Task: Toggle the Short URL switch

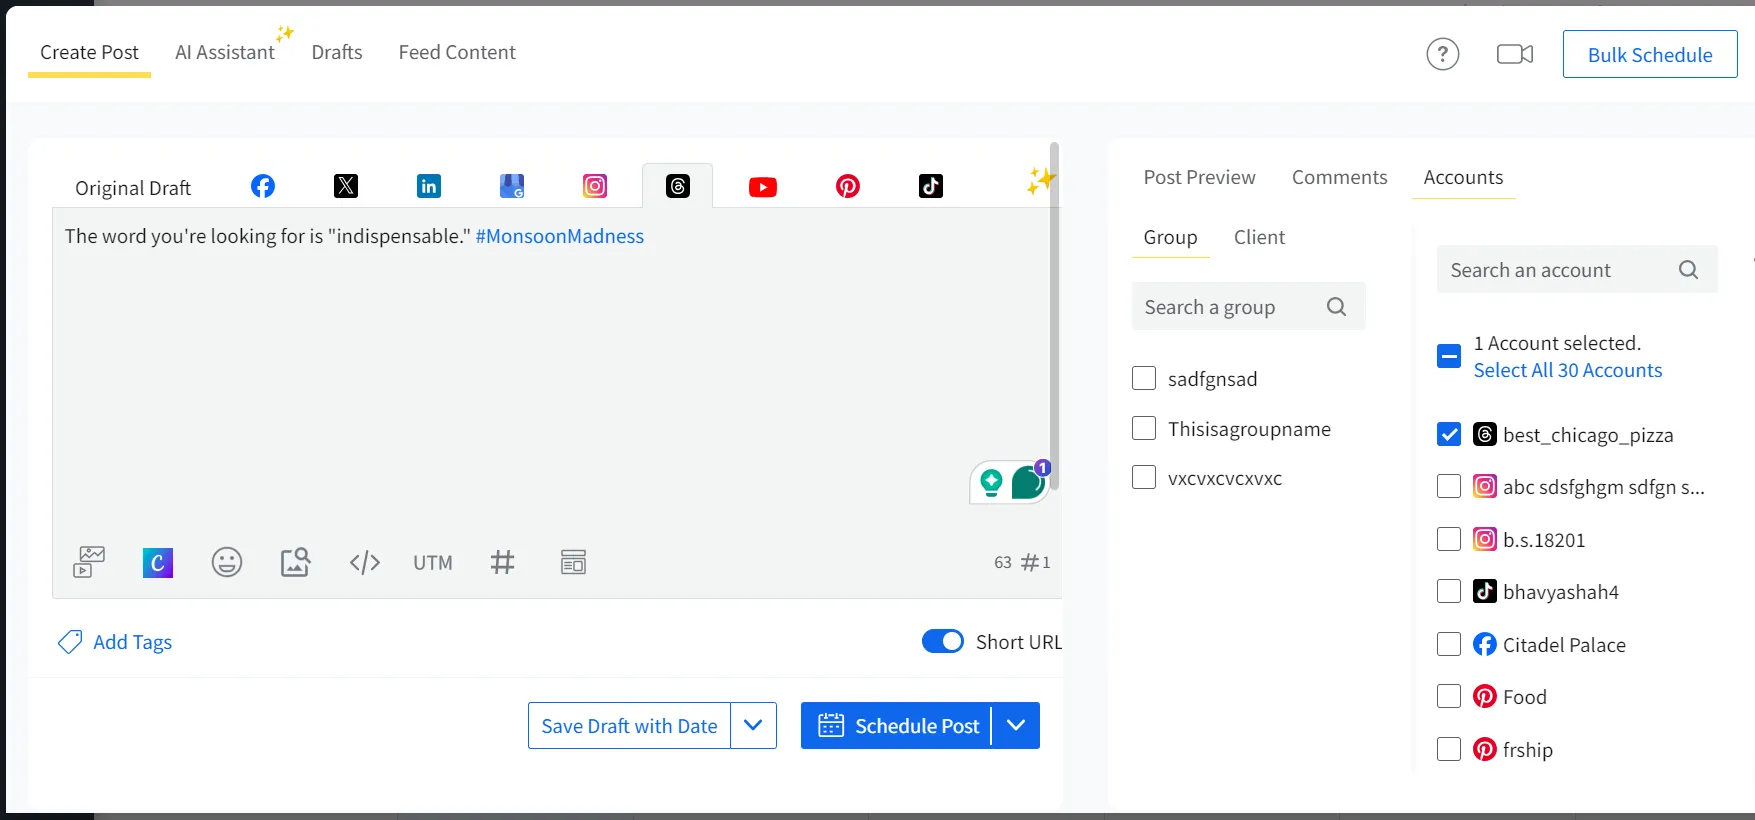Action: tap(943, 641)
